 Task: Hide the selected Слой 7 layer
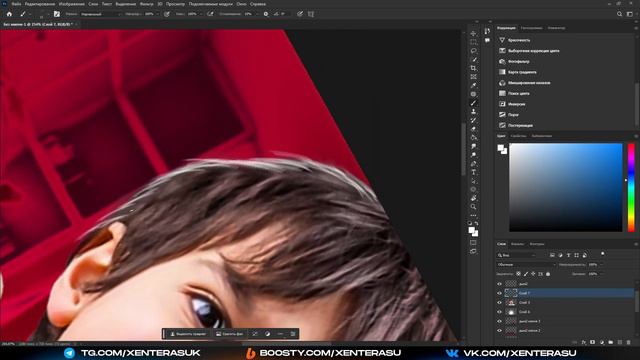pos(499,293)
